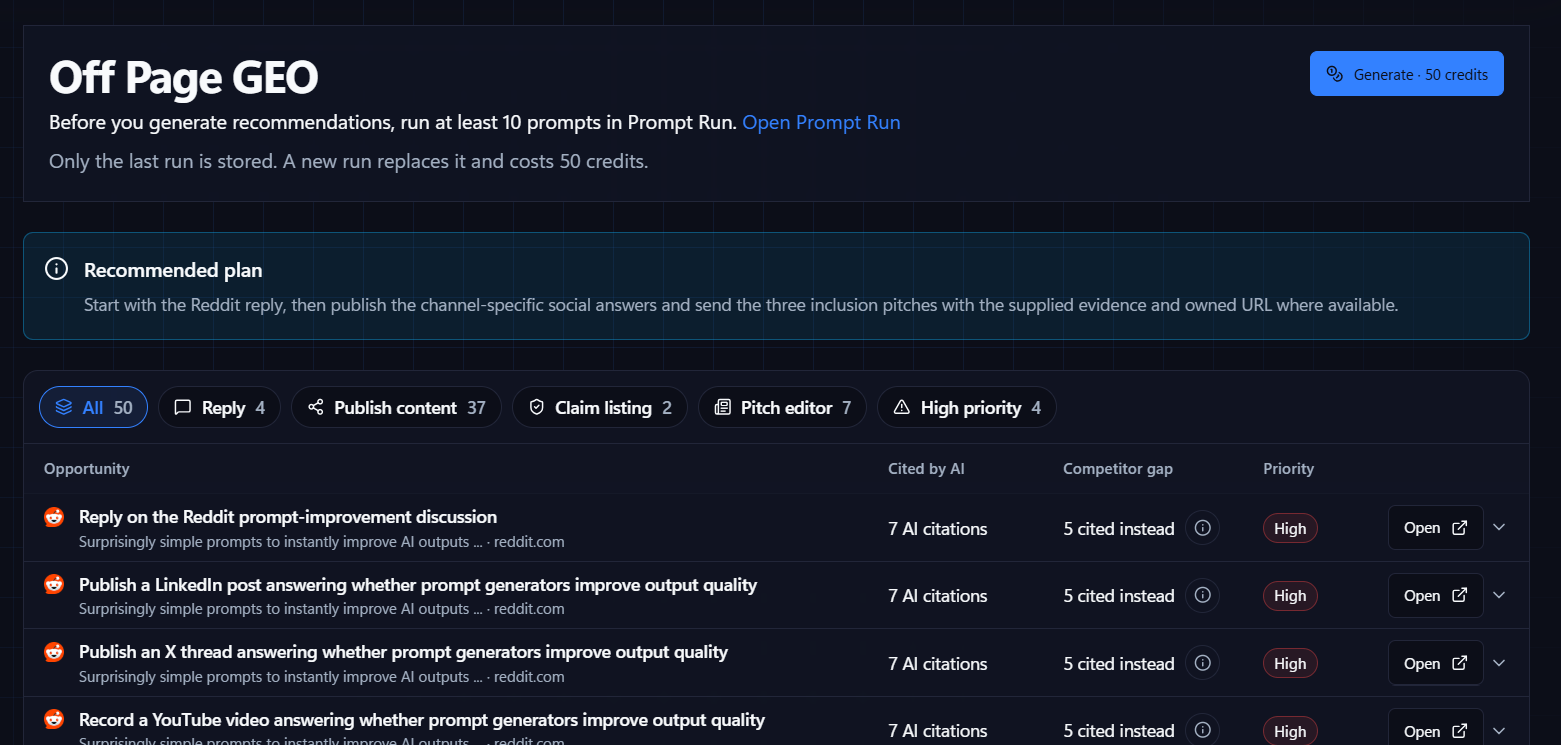Click the Cited by AI column header

pos(926,469)
